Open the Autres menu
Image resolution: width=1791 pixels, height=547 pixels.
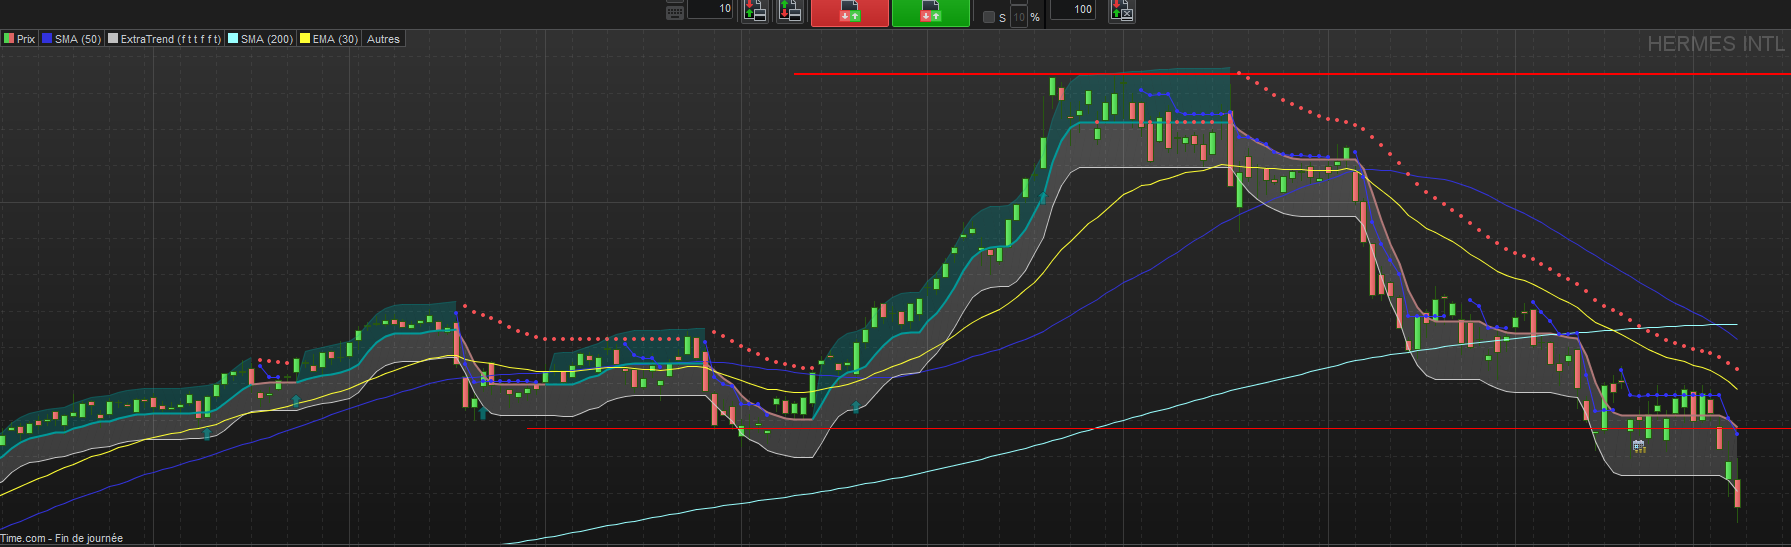(383, 39)
